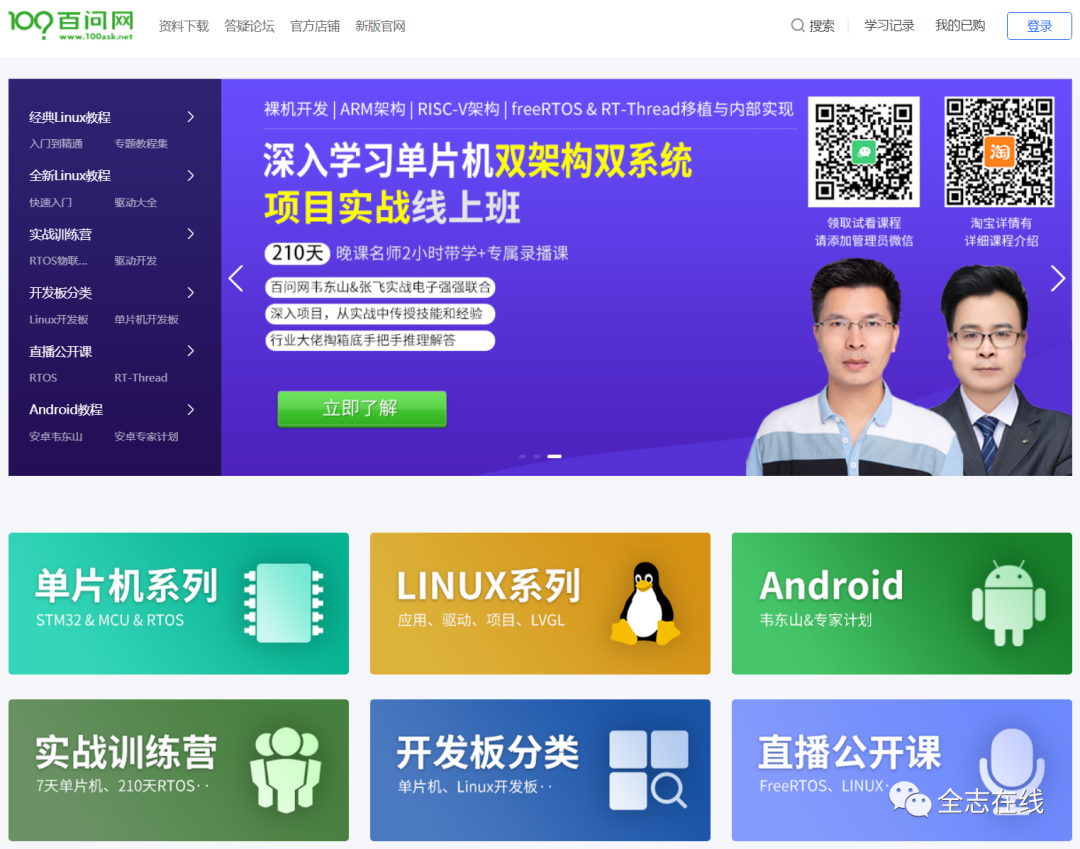Open 我的已购 in header
Image resolution: width=1080 pixels, height=849 pixels.
click(x=960, y=25)
